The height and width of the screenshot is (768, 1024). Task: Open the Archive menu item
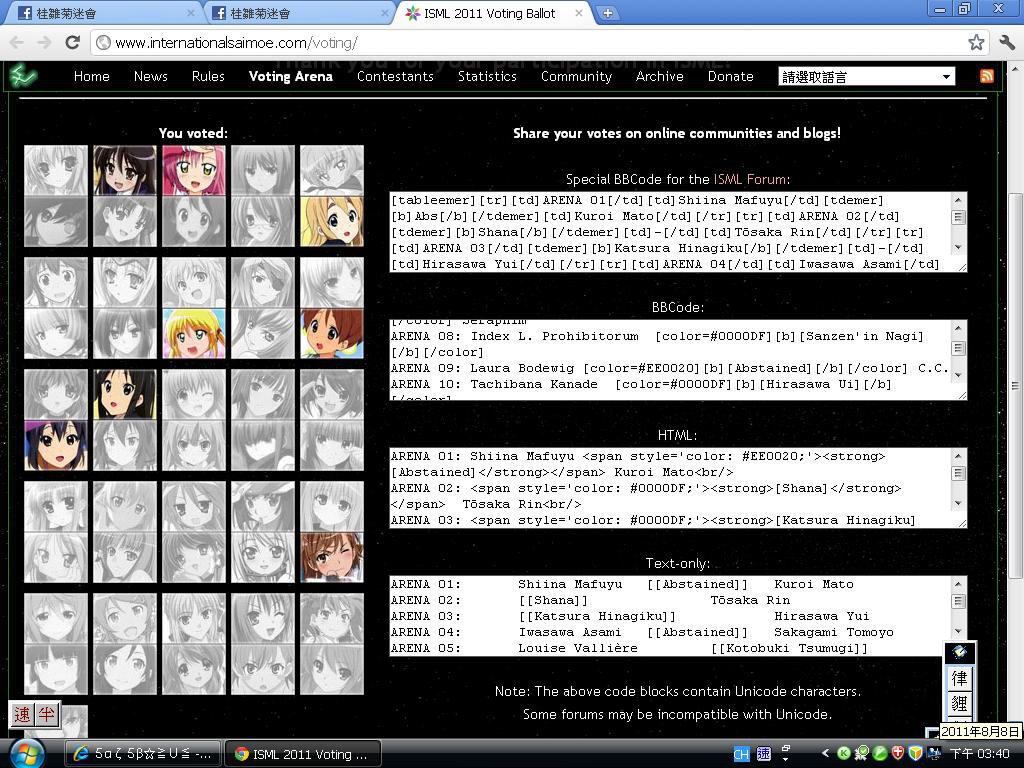tap(660, 76)
